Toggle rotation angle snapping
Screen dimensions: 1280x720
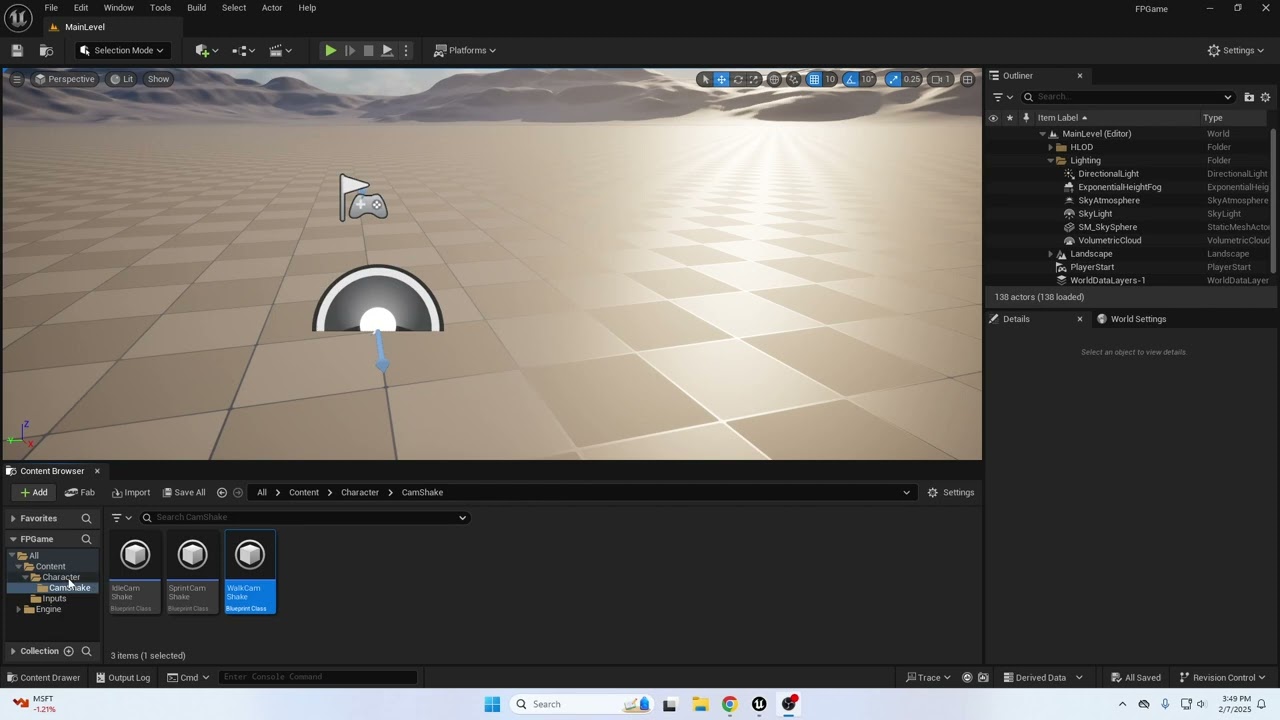click(x=851, y=79)
